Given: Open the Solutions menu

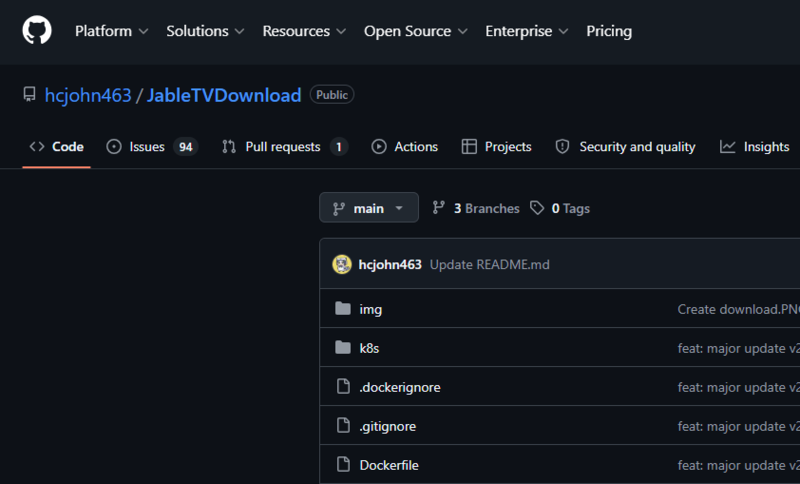Looking at the screenshot, I should click(205, 31).
